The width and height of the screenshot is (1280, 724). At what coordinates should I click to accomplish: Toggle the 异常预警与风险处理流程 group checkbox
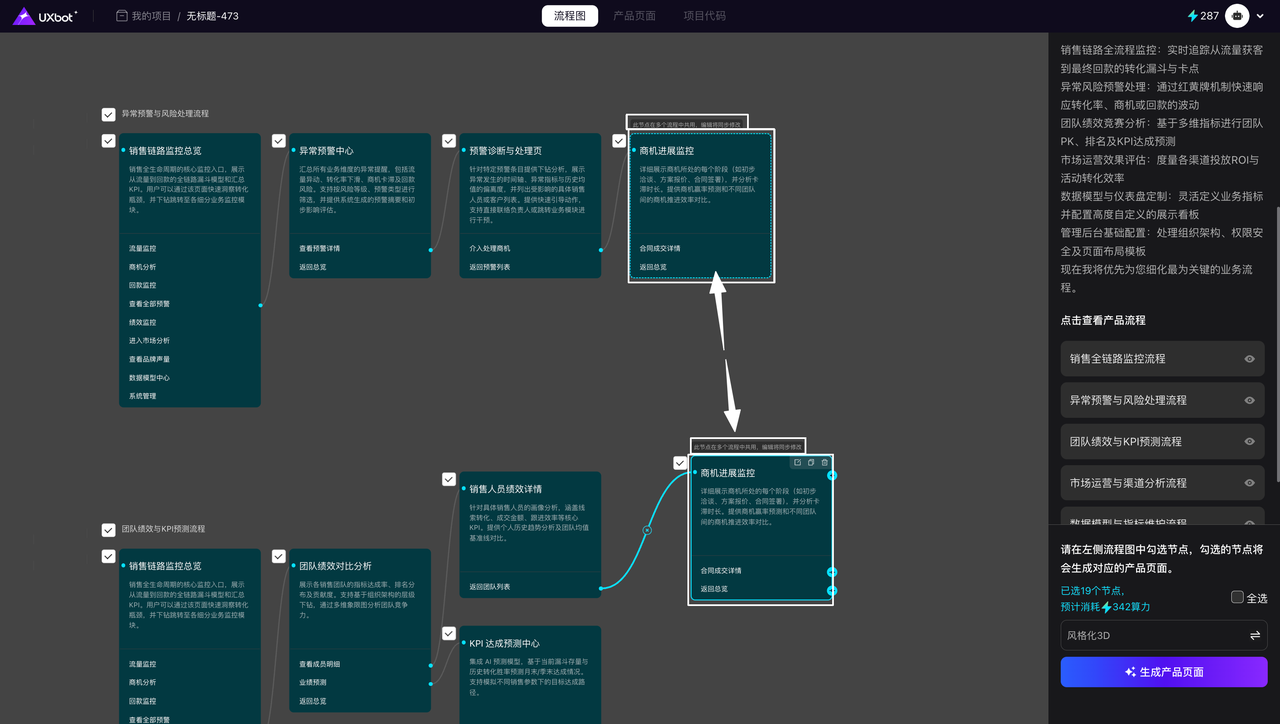[x=108, y=114]
